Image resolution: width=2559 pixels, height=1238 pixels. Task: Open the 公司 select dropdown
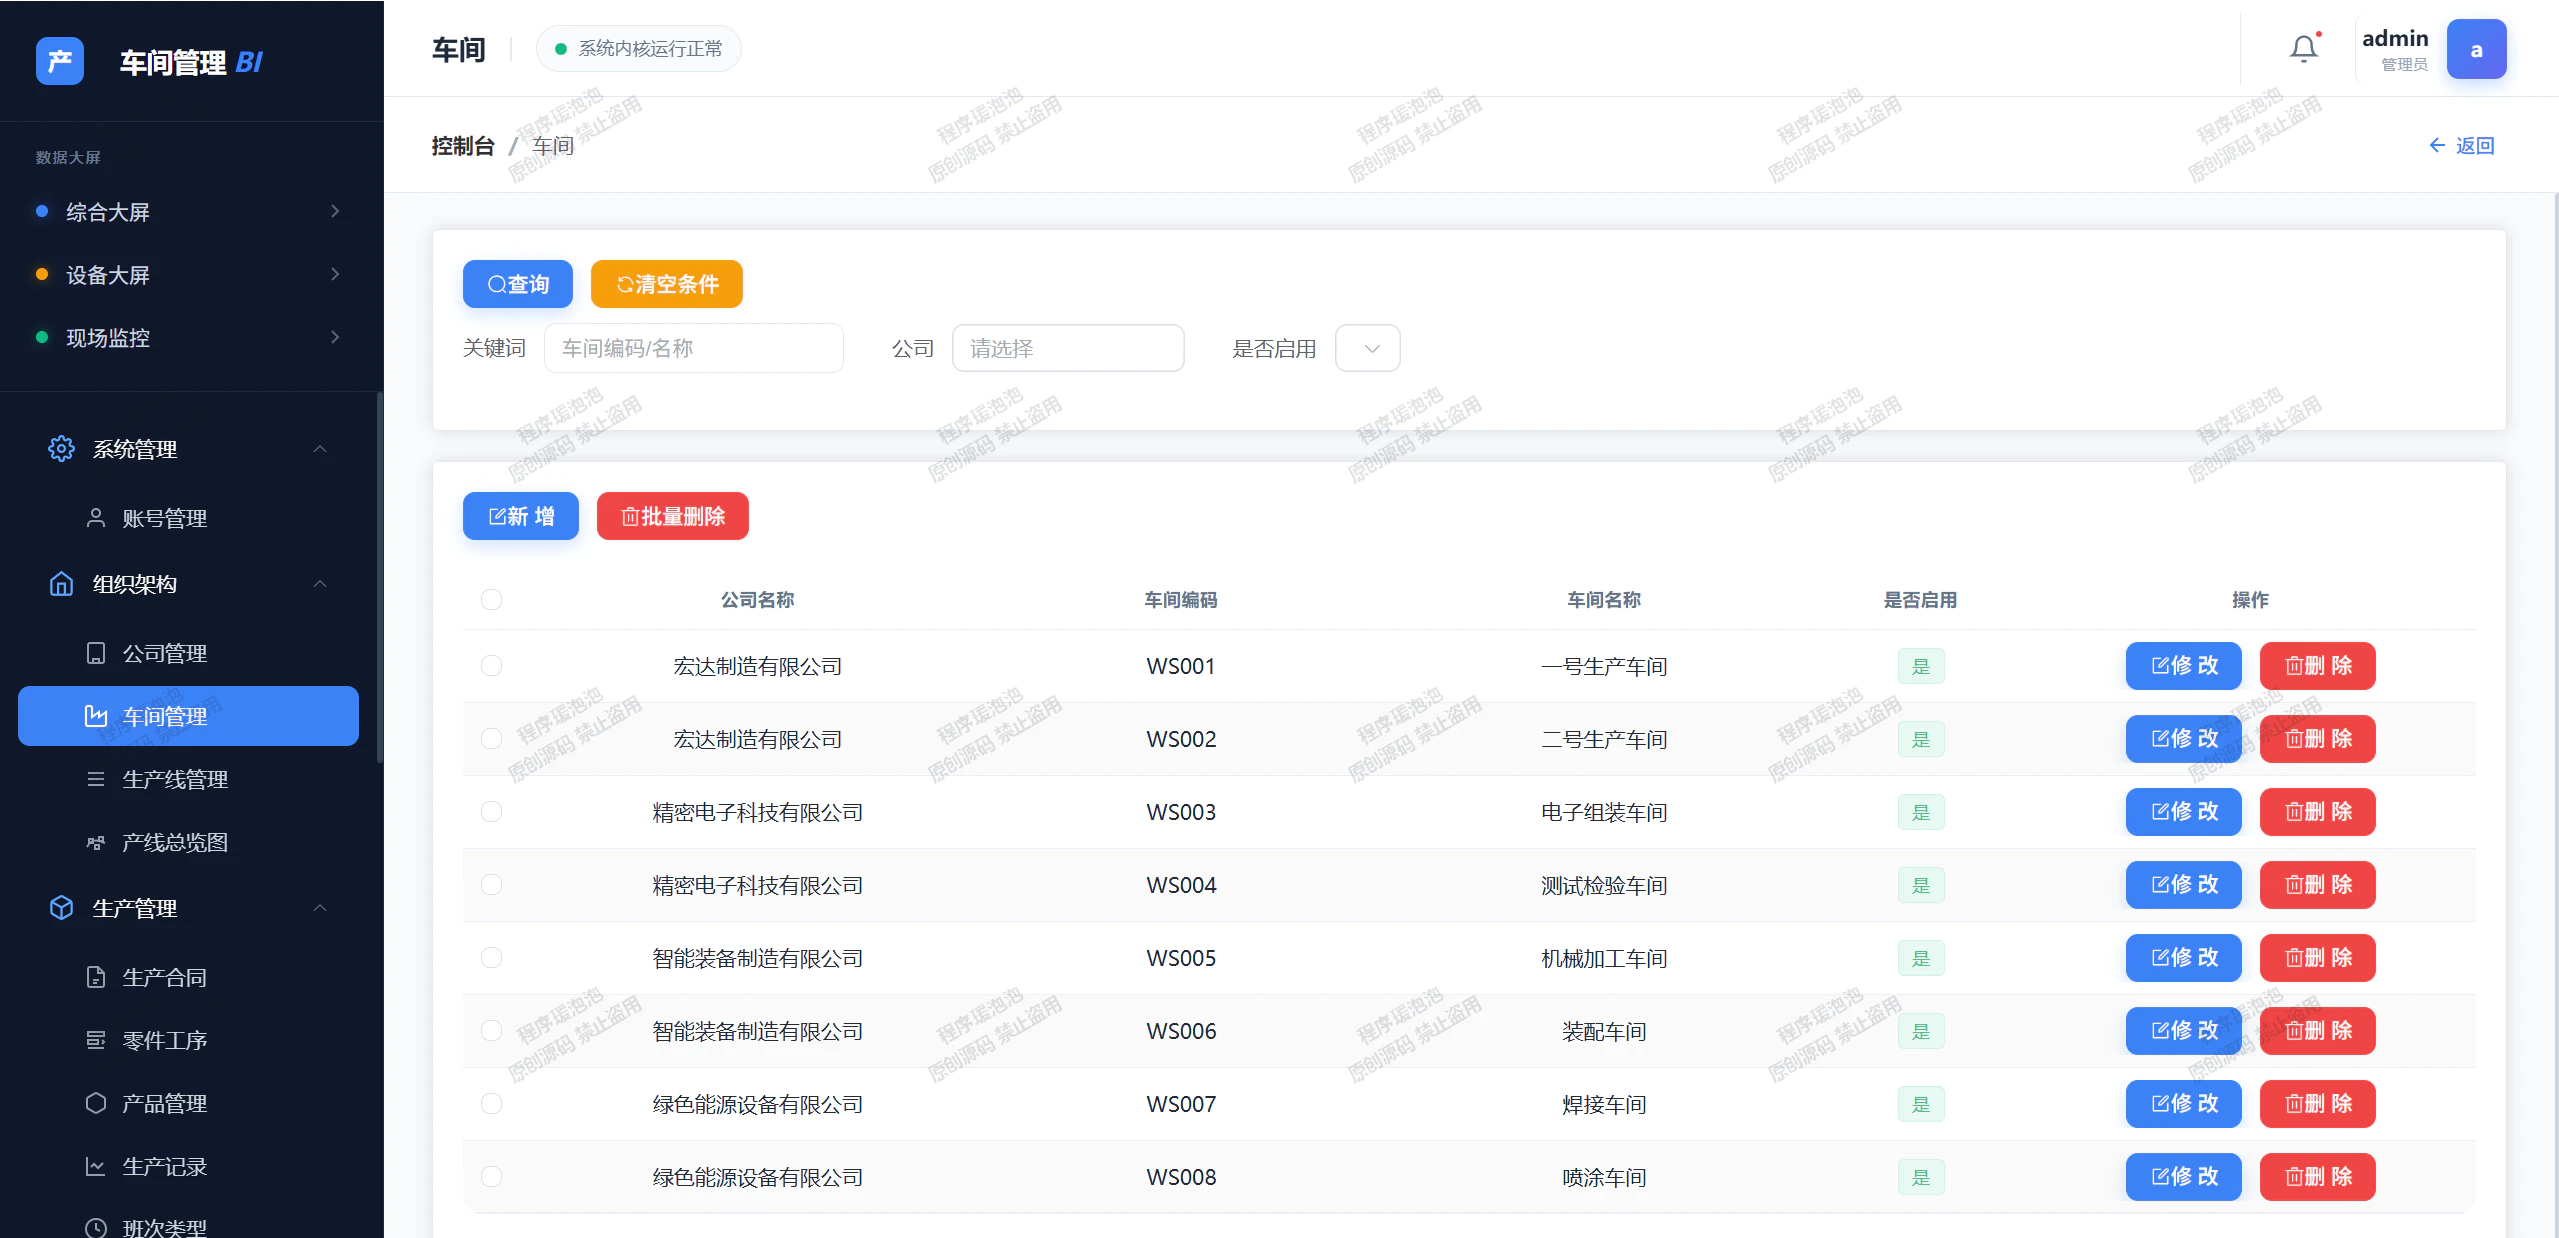click(1068, 348)
